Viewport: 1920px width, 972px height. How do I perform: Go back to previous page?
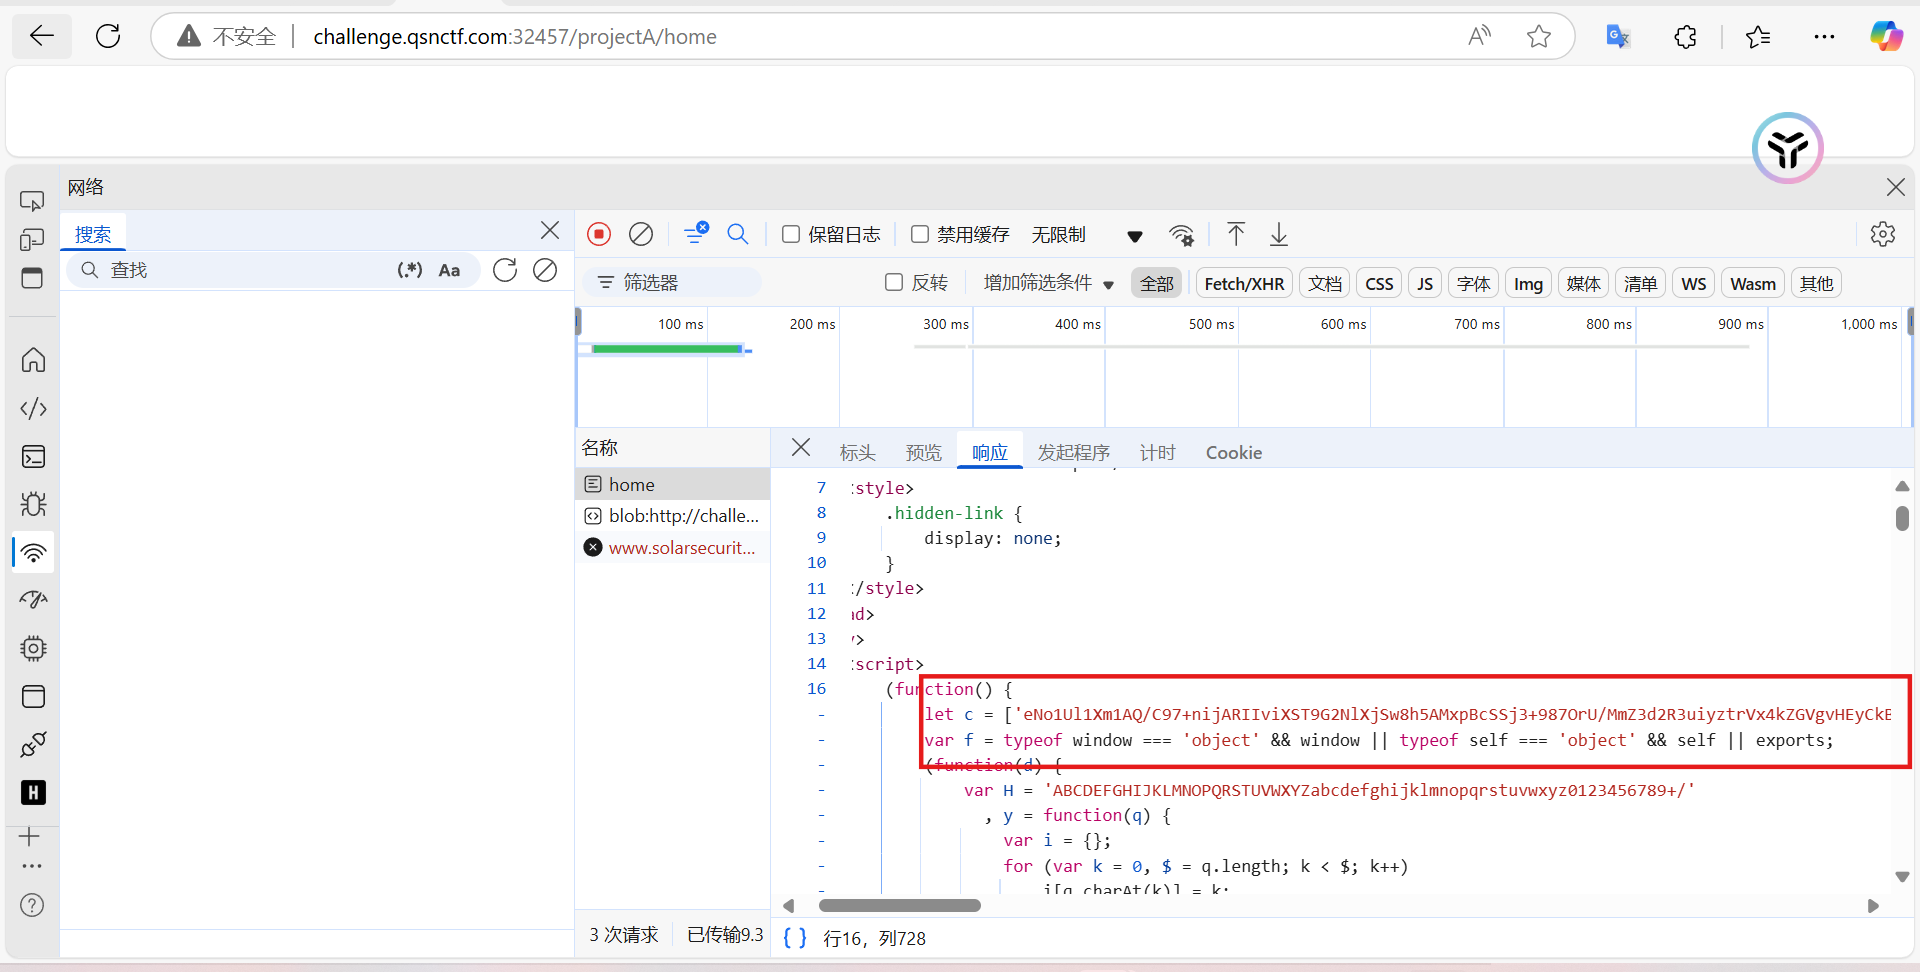[x=42, y=37]
